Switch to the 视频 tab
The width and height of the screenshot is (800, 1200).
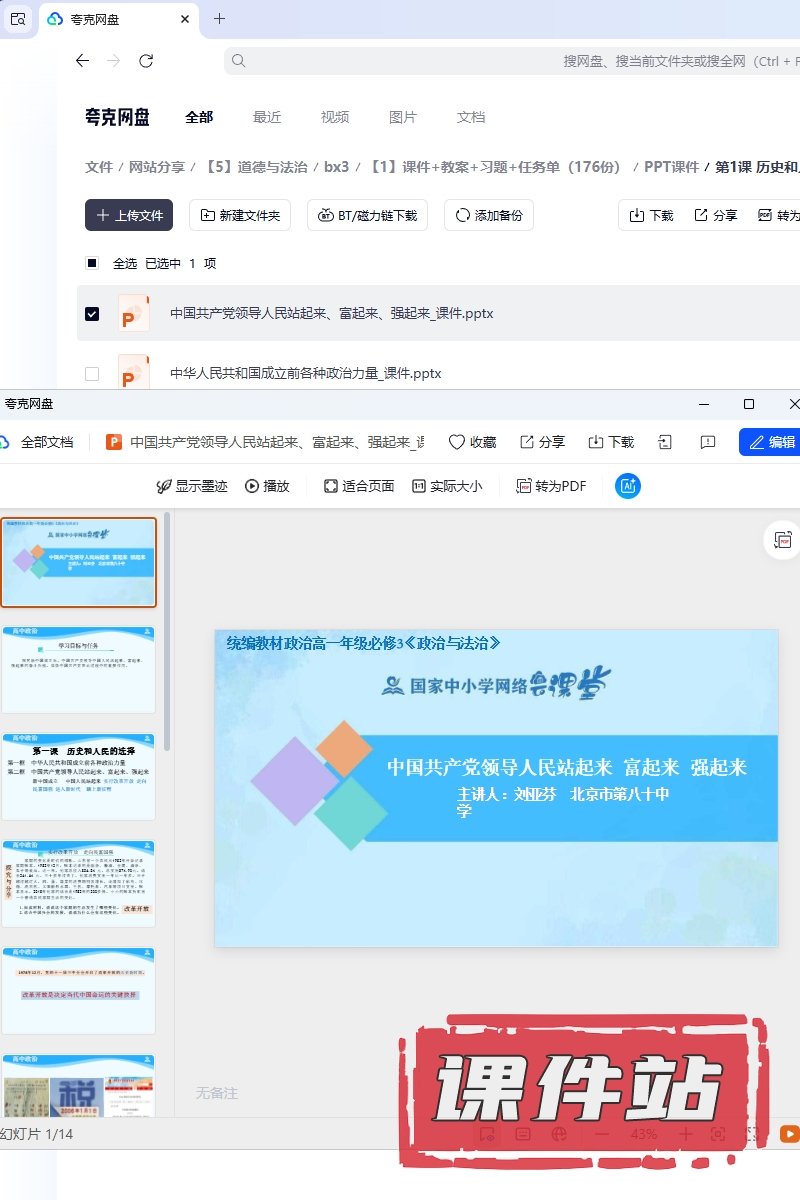click(x=335, y=117)
